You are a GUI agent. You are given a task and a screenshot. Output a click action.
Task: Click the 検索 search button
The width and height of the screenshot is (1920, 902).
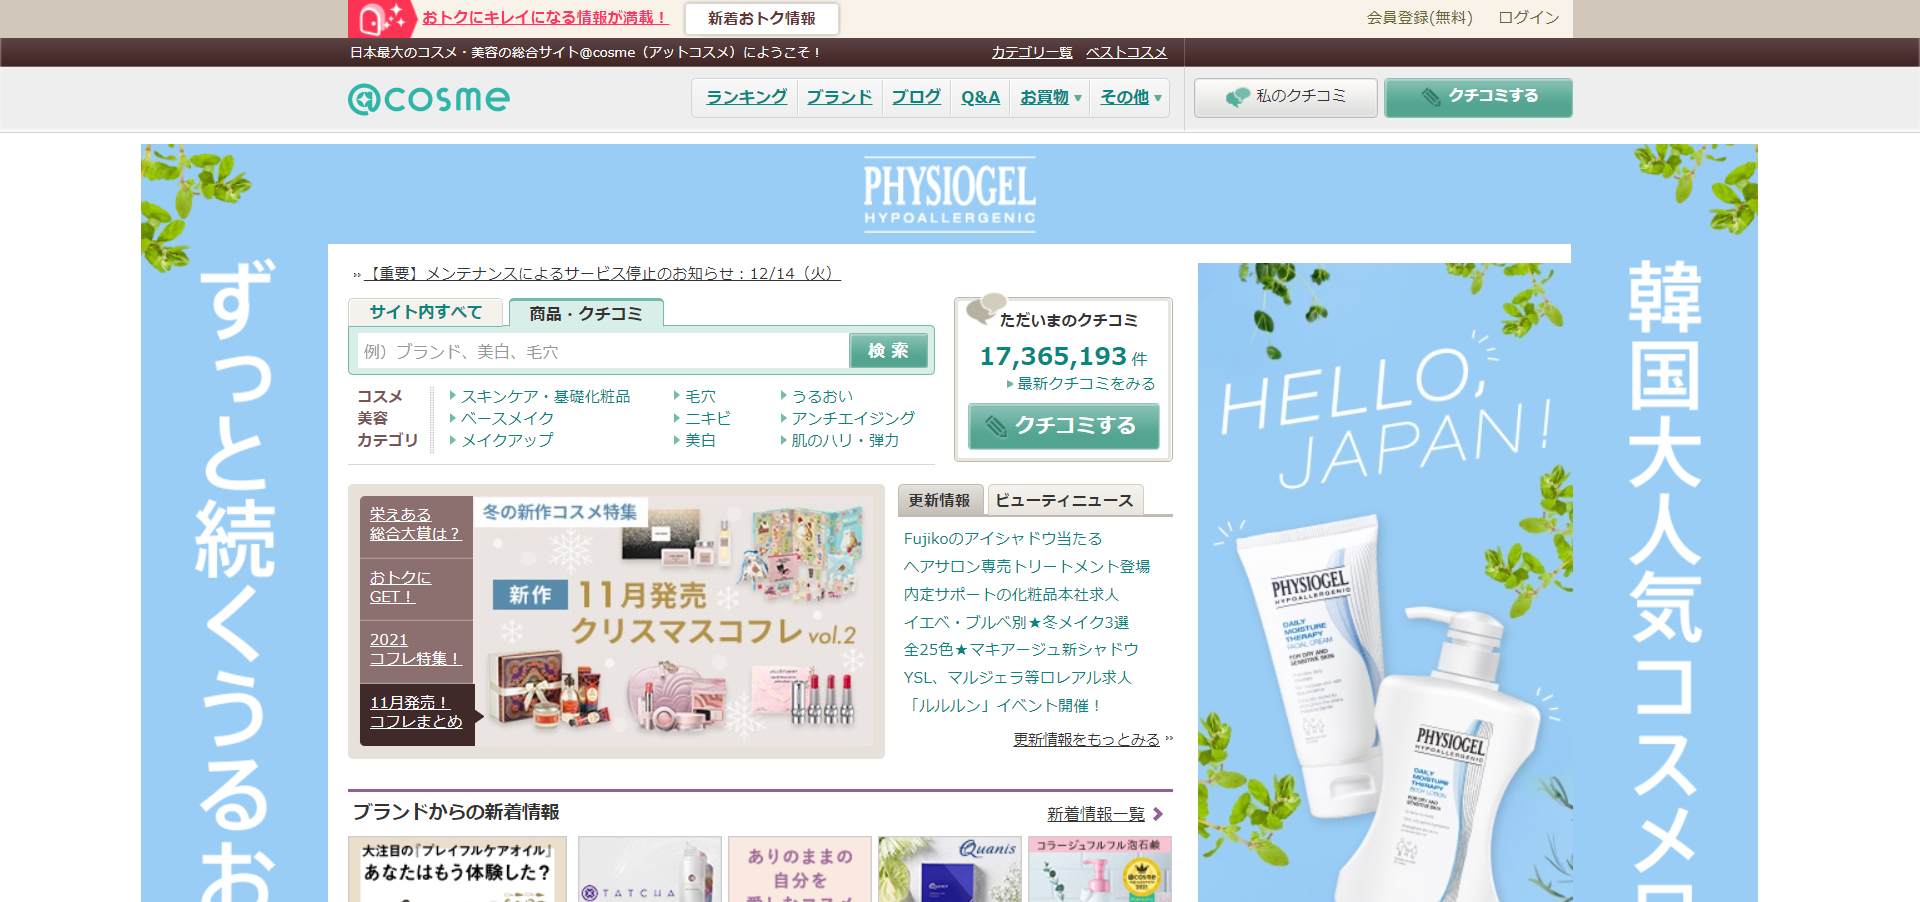(x=888, y=350)
